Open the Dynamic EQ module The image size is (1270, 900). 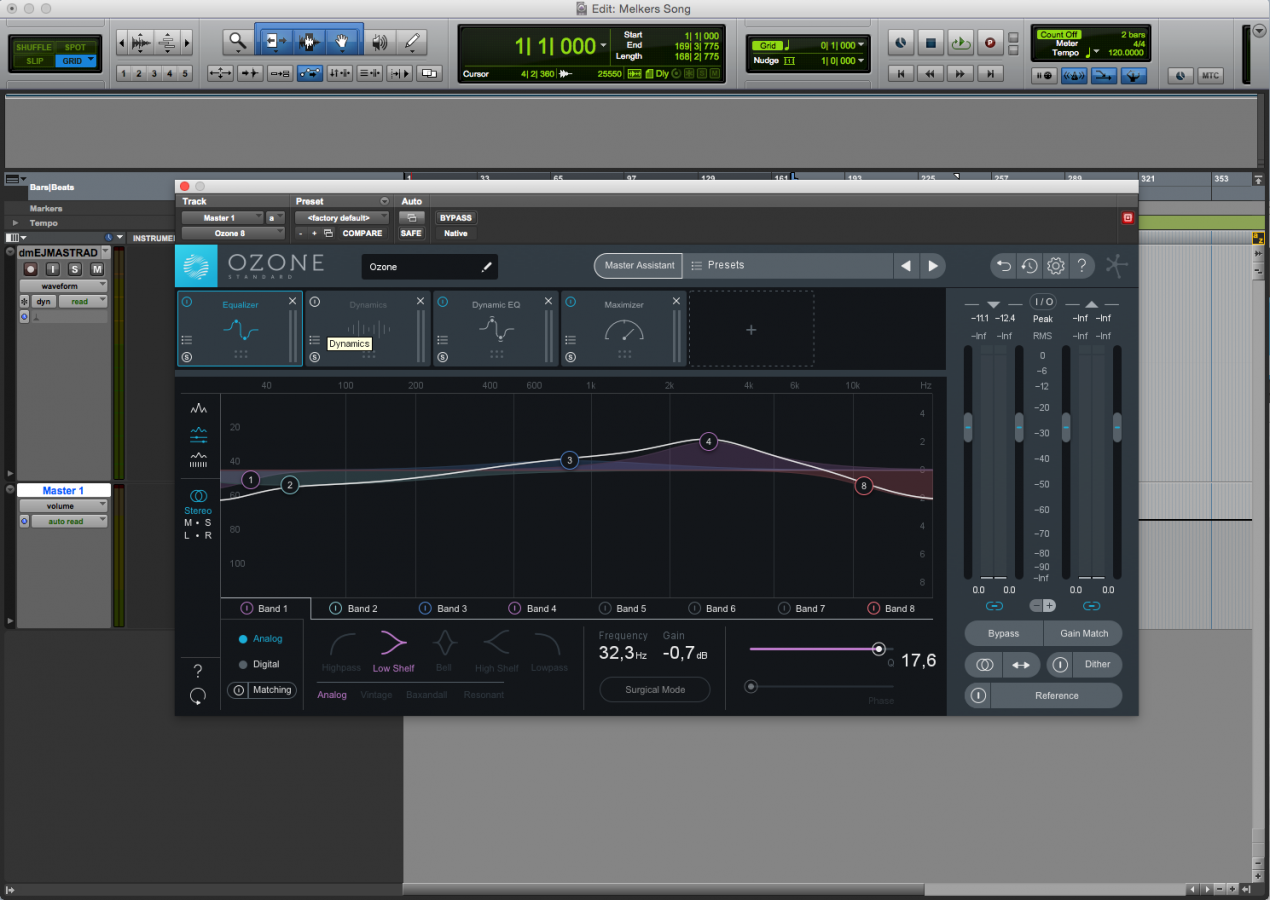click(x=496, y=329)
